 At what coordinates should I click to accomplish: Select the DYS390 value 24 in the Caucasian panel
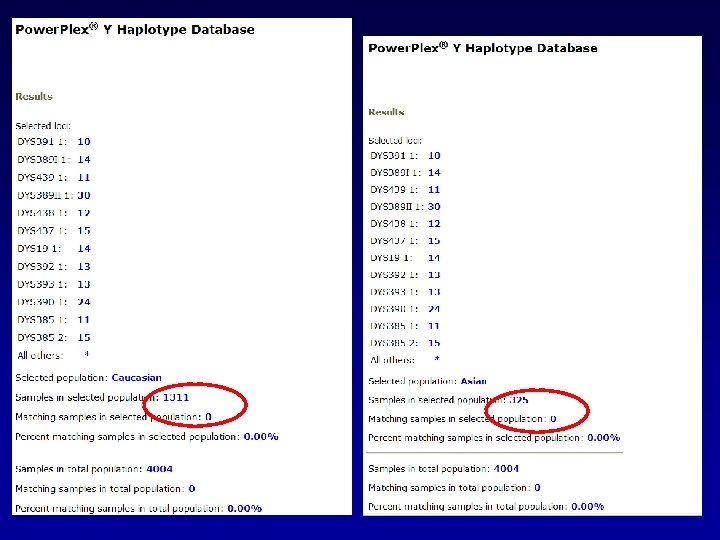pyautogui.click(x=84, y=302)
